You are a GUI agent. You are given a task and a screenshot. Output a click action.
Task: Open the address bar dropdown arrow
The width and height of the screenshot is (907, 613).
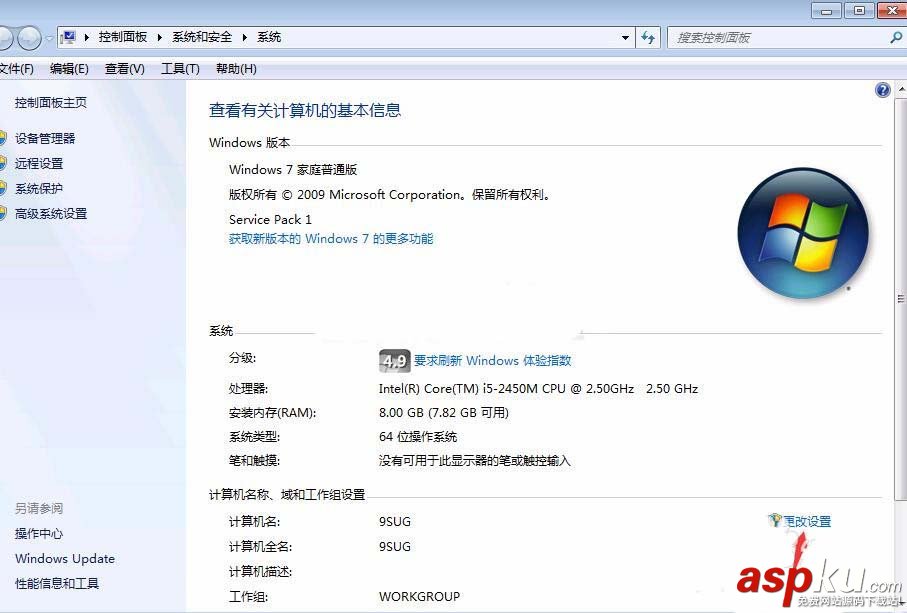pos(625,37)
